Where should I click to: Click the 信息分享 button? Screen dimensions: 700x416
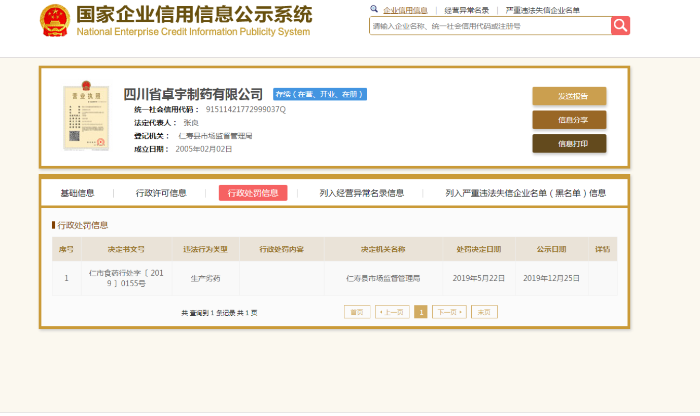pyautogui.click(x=569, y=120)
